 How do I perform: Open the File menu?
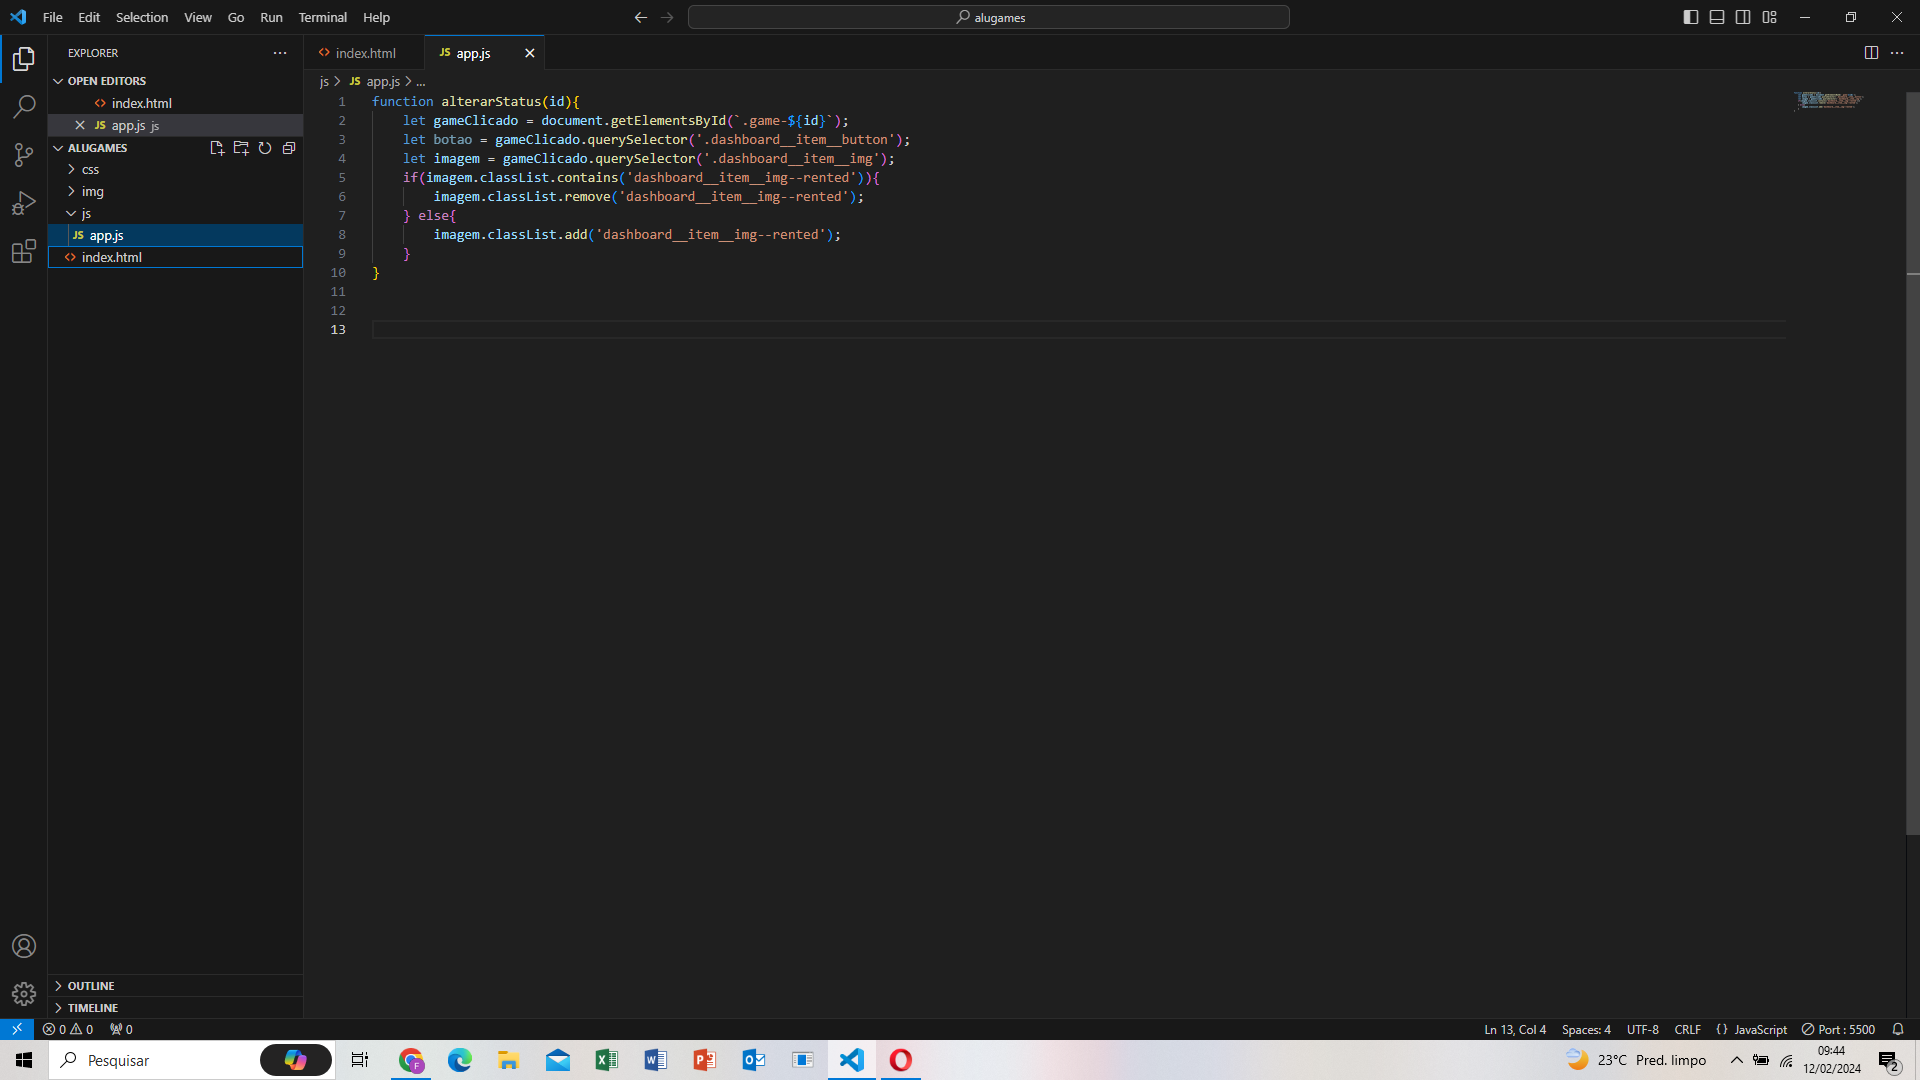click(x=53, y=17)
